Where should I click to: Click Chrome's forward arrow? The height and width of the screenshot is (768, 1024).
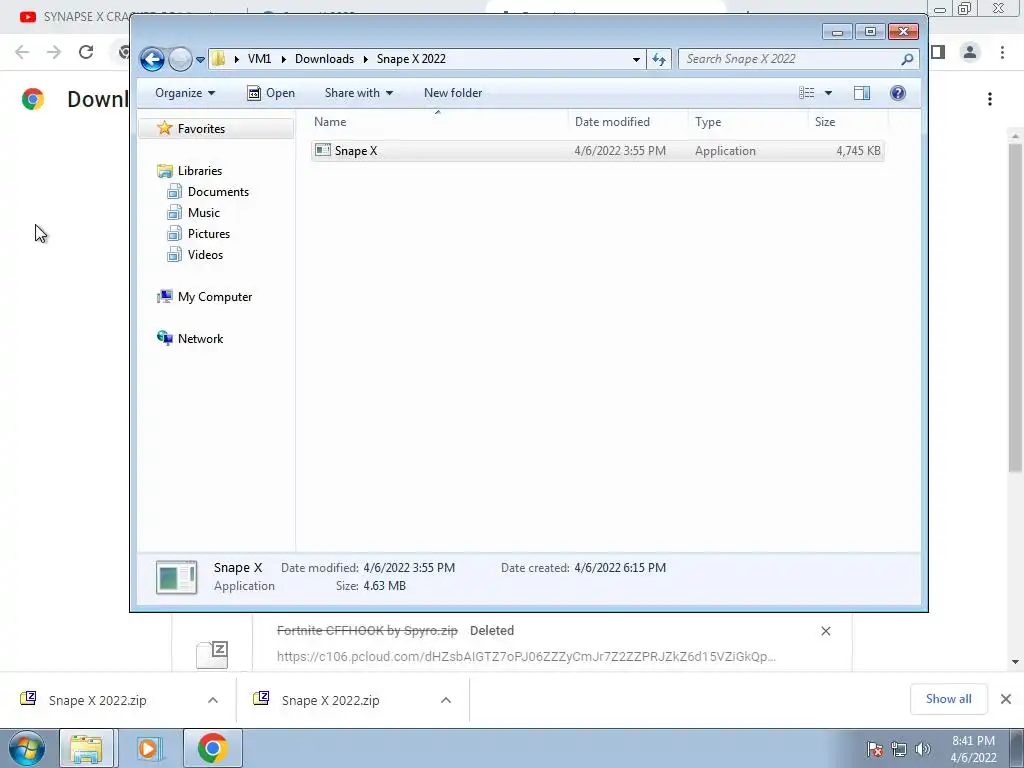(54, 52)
